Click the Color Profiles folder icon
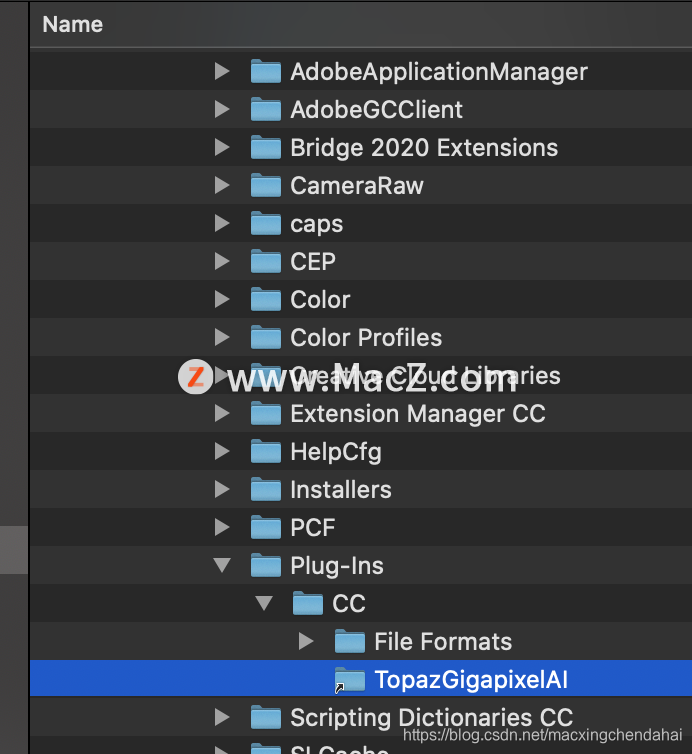Viewport: 692px width, 754px height. tap(266, 337)
